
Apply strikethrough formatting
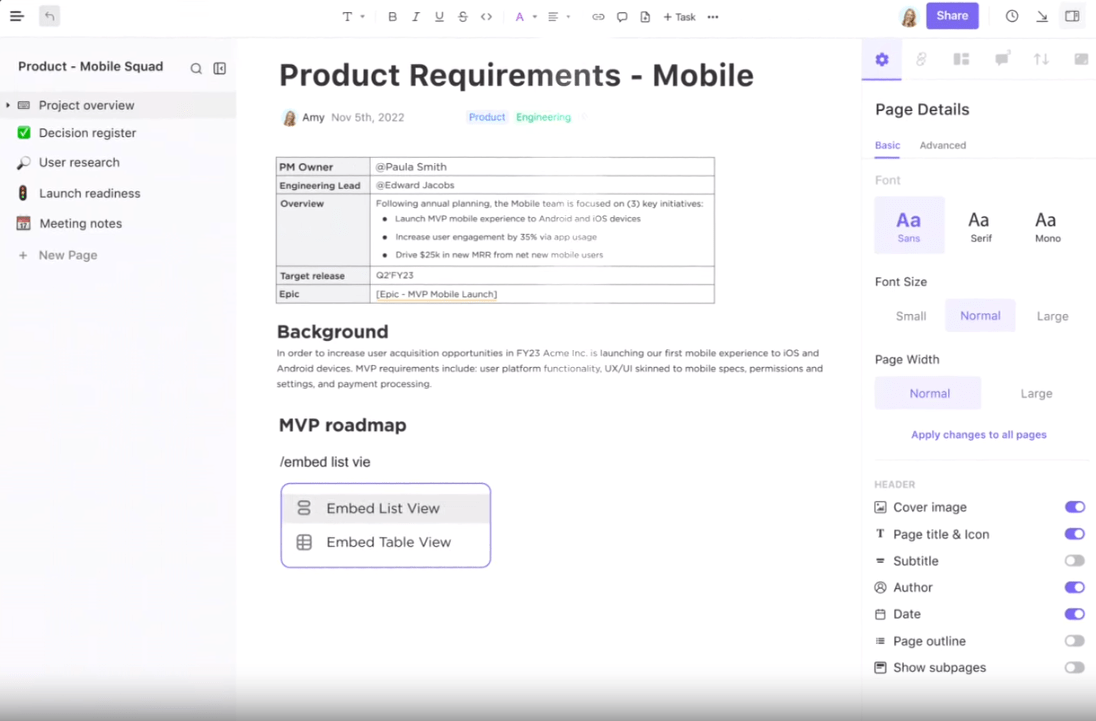pos(463,17)
